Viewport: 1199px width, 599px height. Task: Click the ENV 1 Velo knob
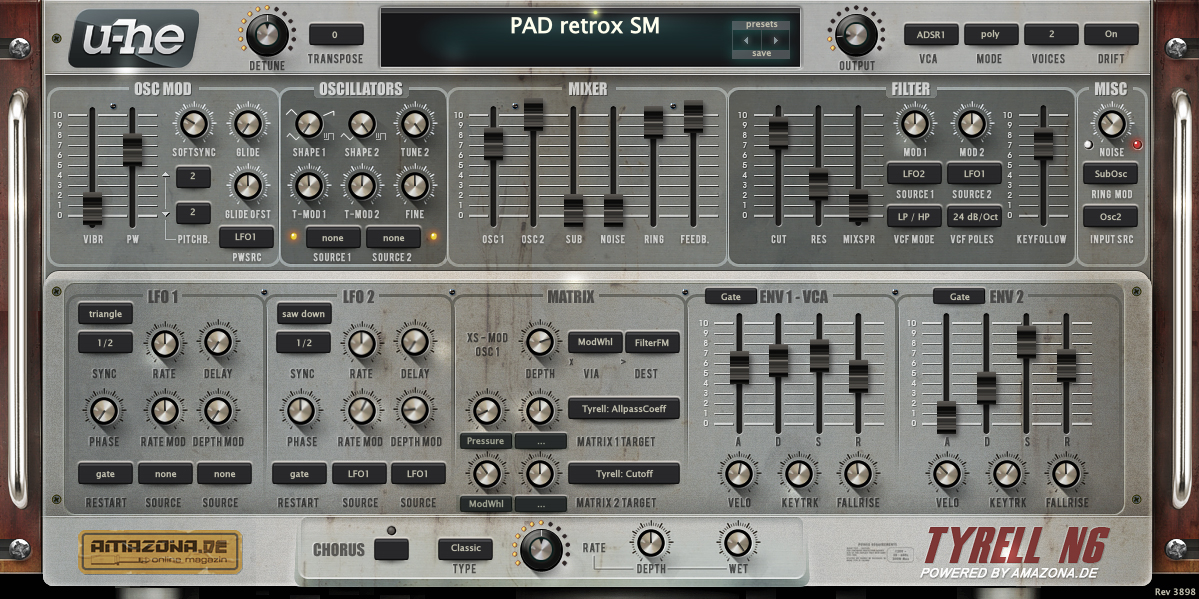pos(739,474)
